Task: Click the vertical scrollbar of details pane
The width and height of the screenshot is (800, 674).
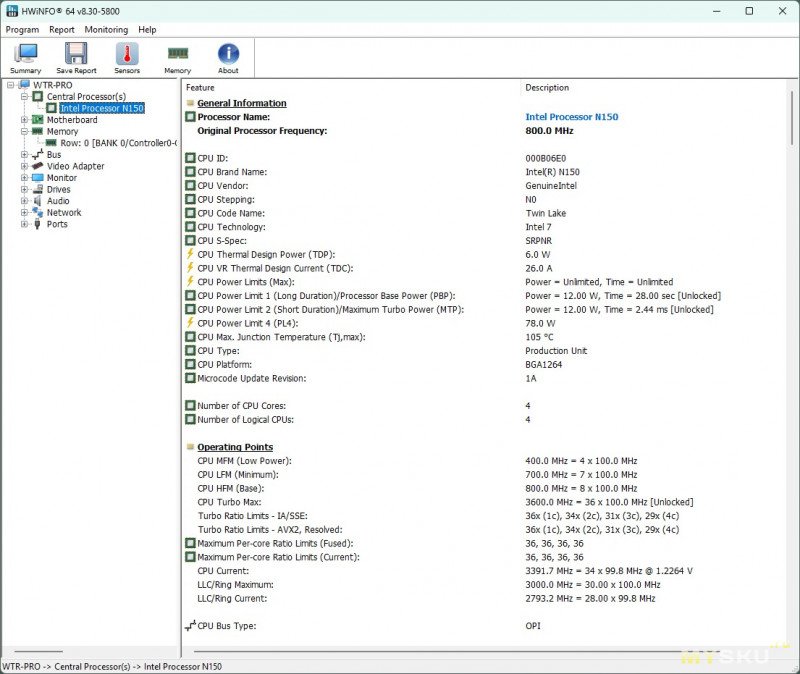Action: point(792,117)
